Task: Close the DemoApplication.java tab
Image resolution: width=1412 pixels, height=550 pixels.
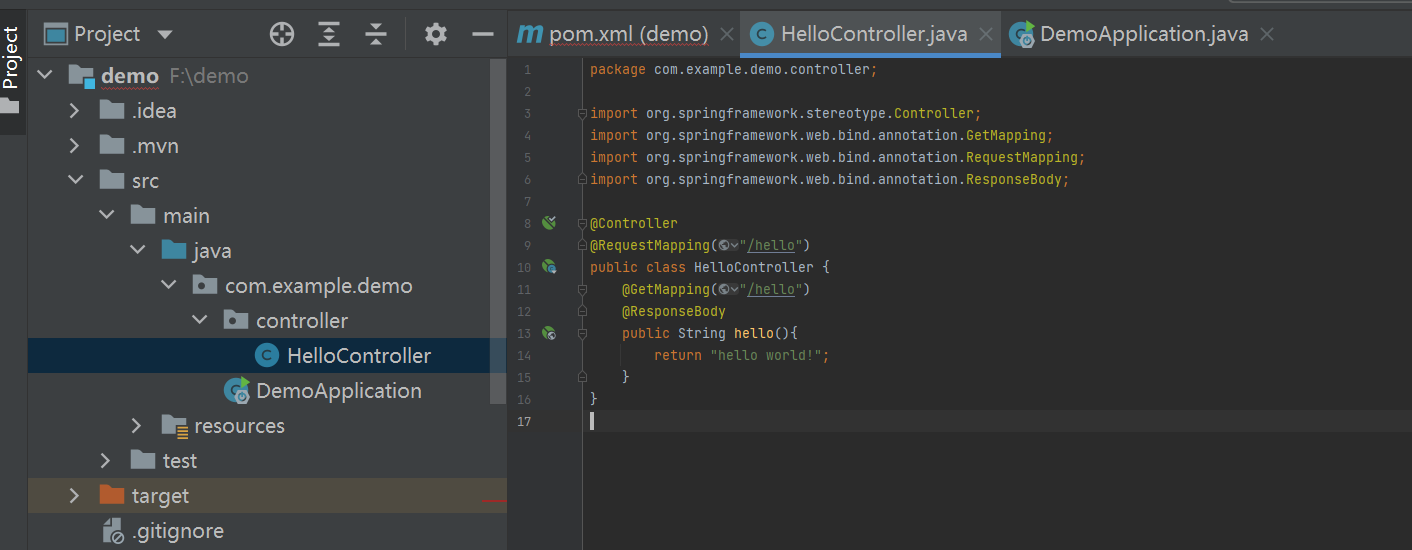Action: click(1267, 35)
